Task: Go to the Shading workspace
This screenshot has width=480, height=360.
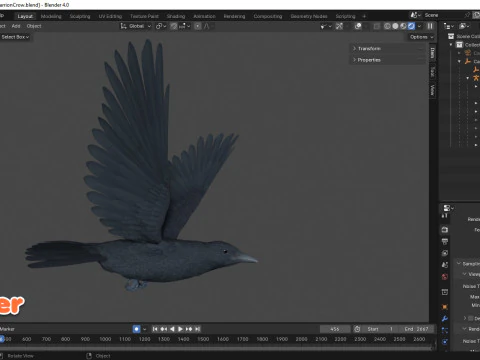Action: point(176,16)
